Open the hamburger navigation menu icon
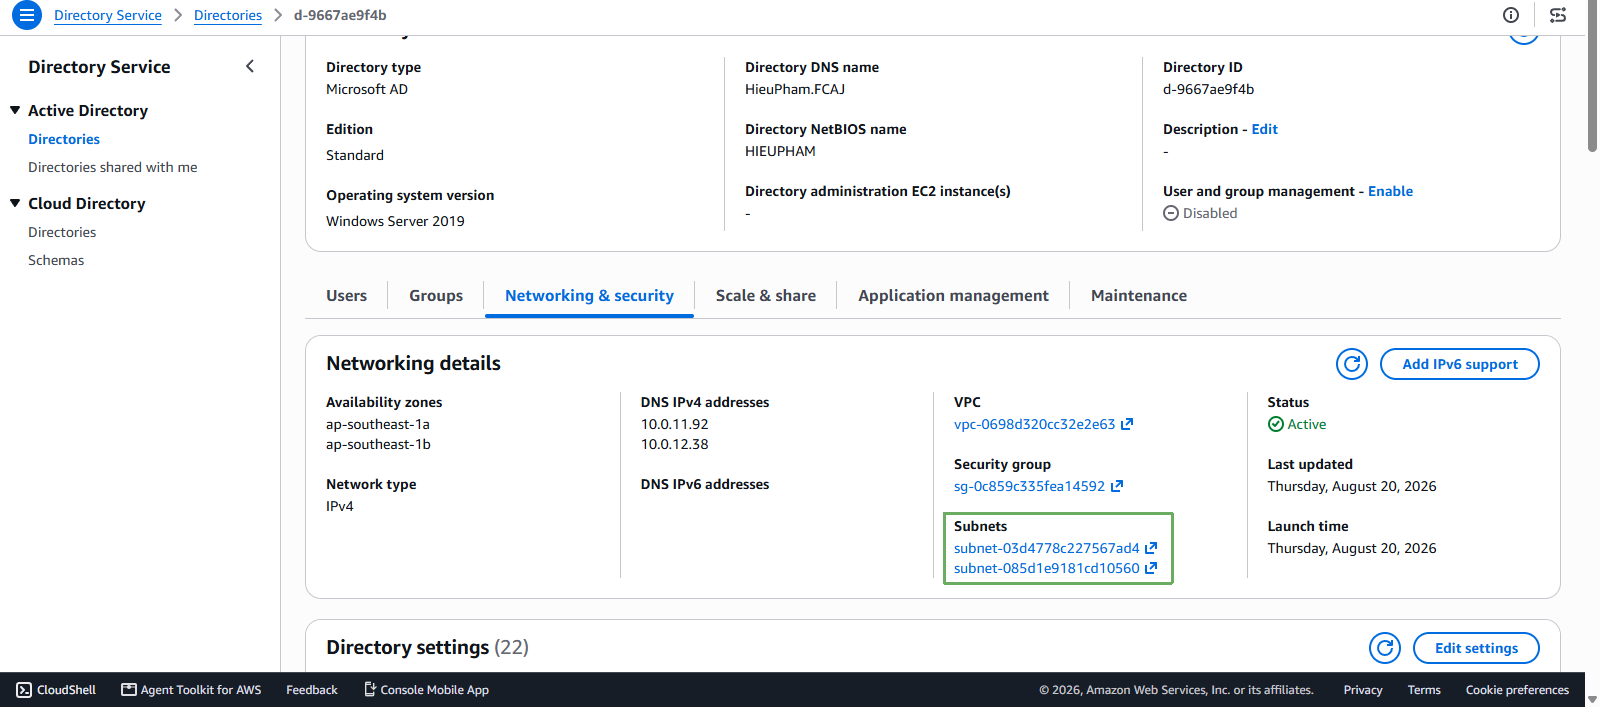1600x707 pixels. coord(27,15)
